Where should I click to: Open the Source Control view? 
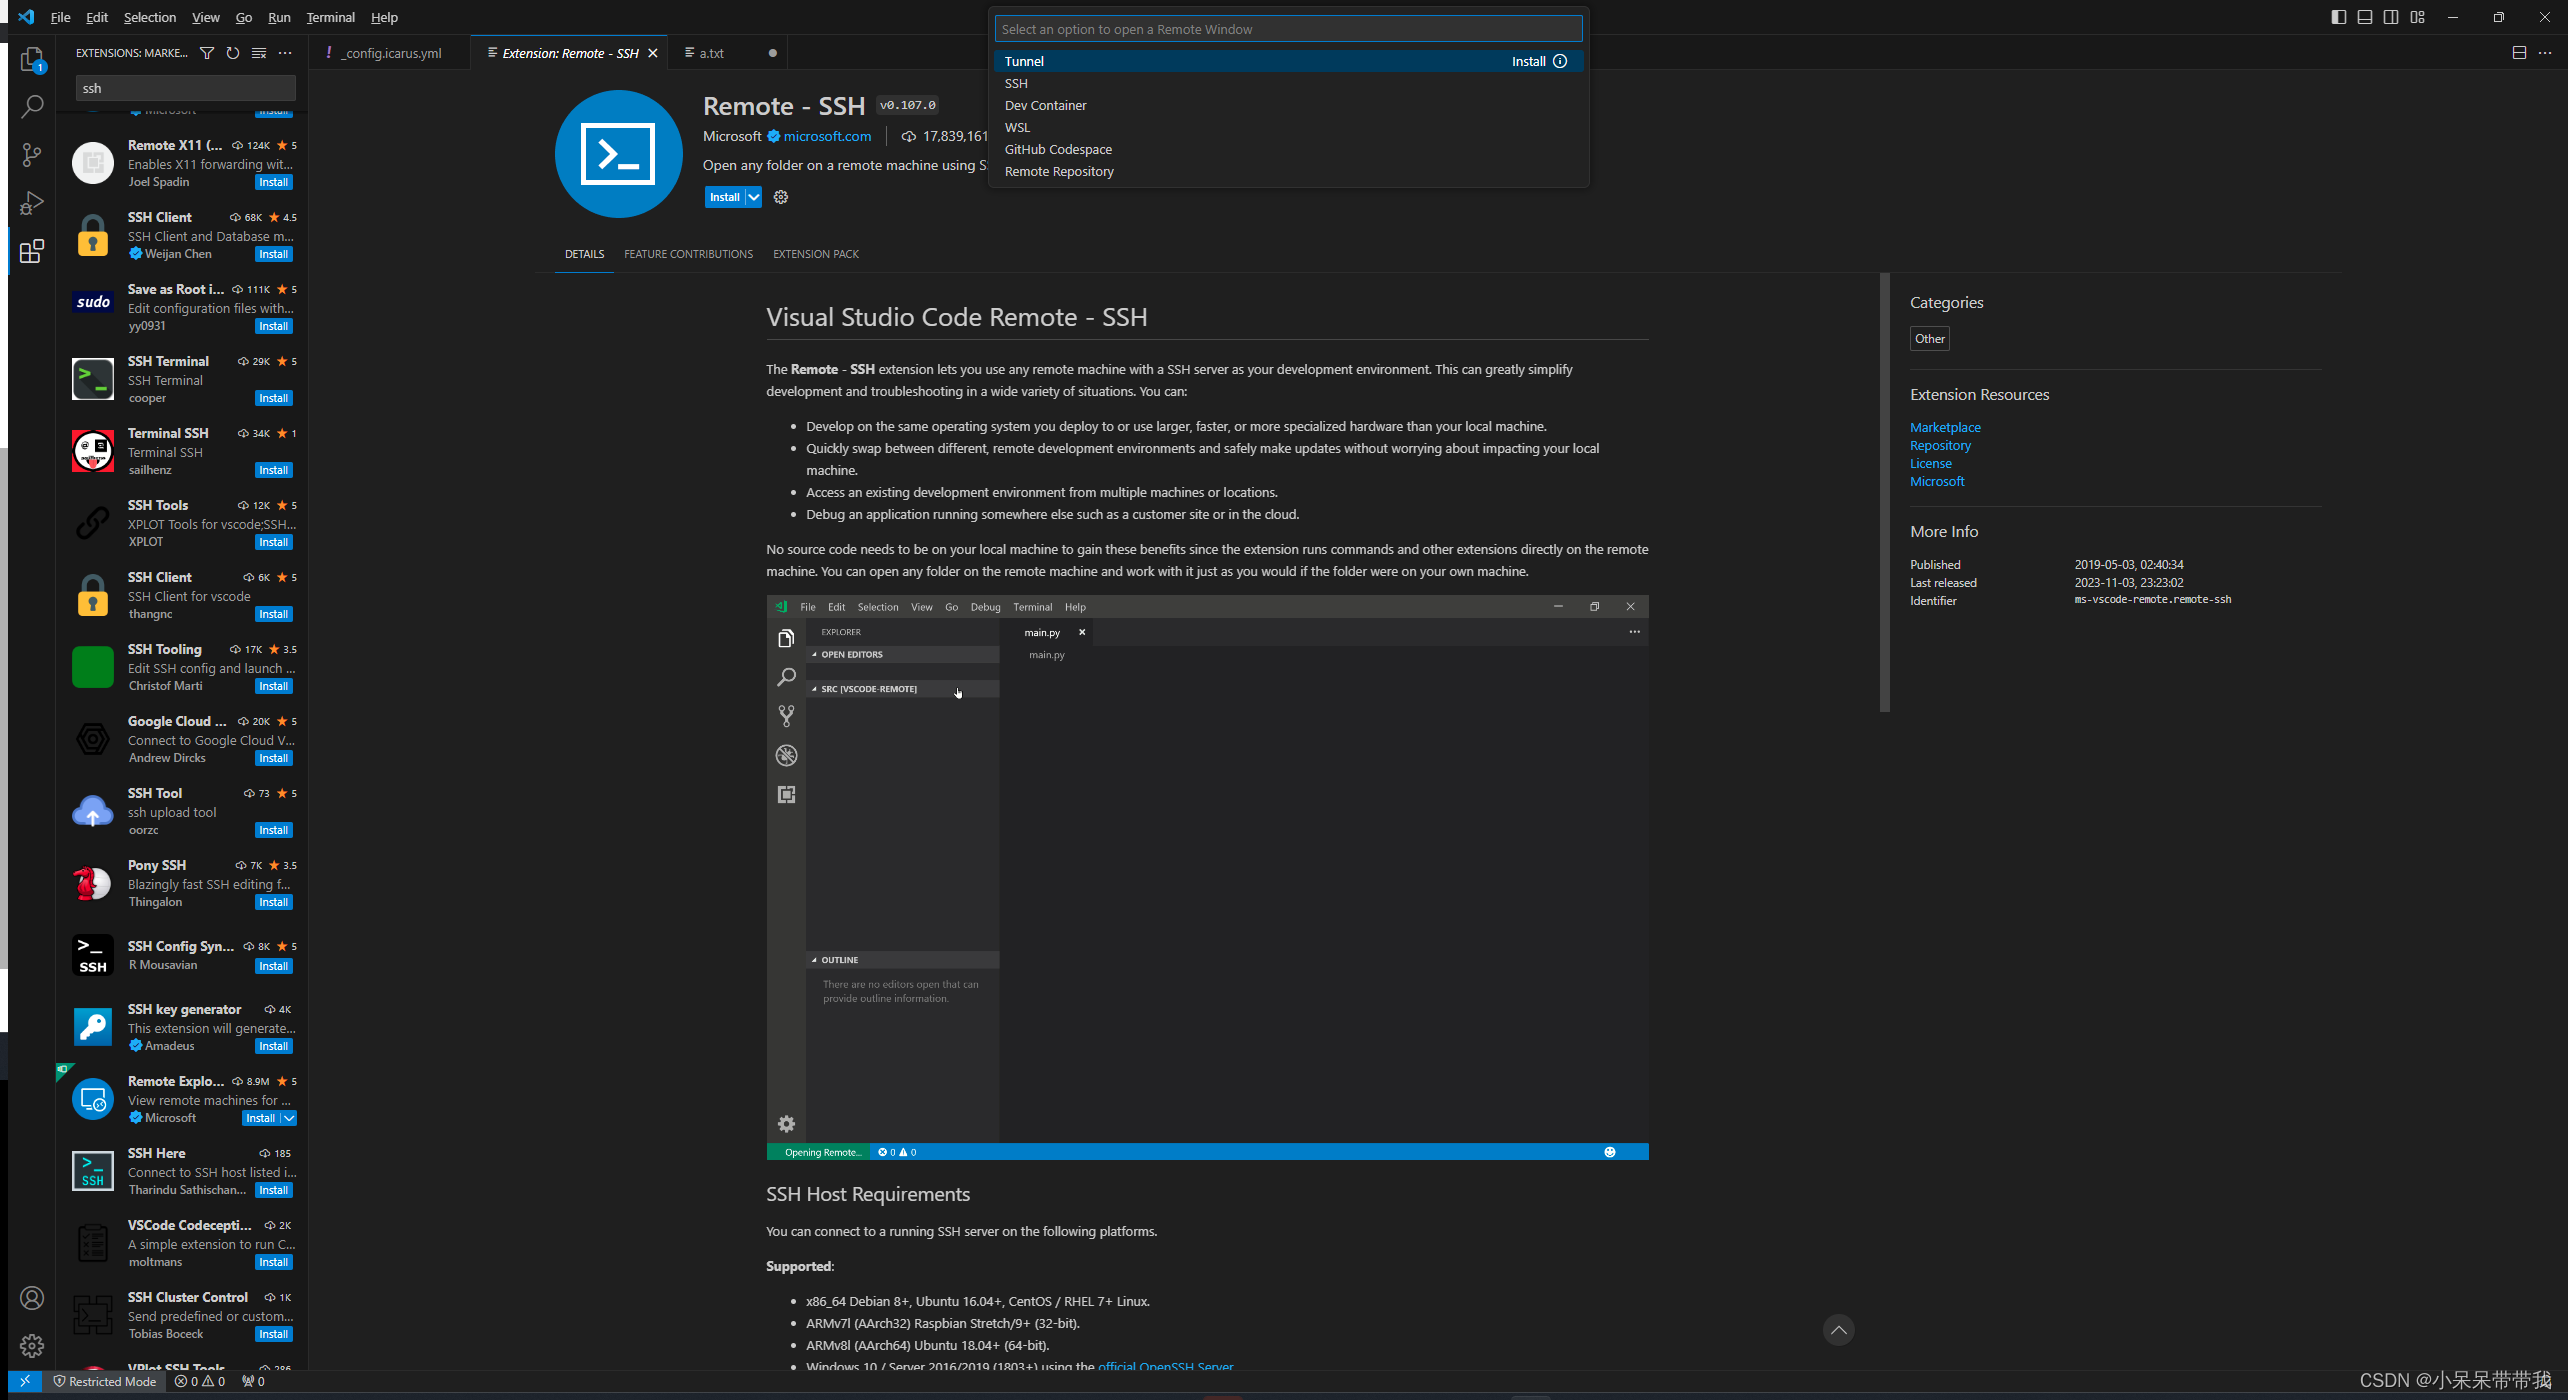point(32,154)
